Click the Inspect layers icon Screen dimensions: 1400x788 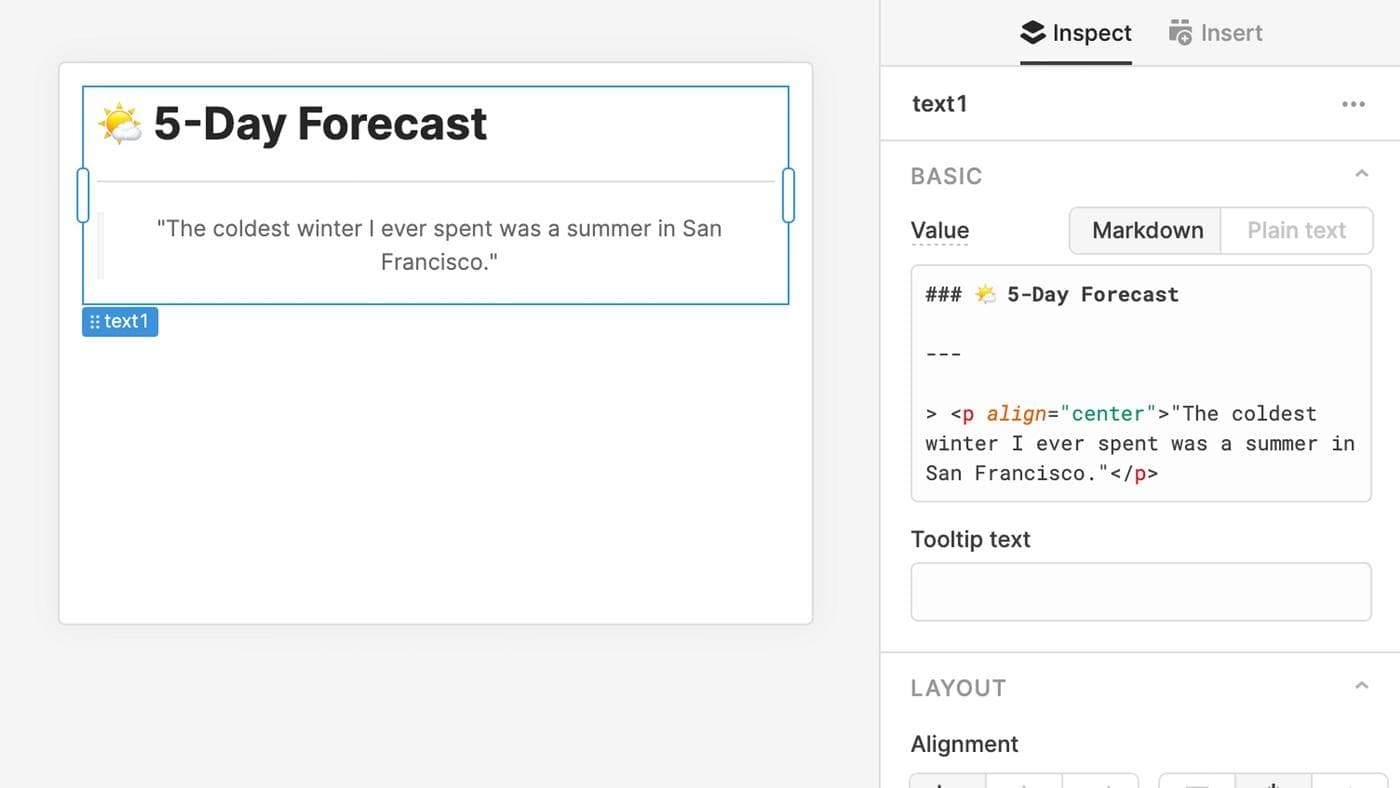pyautogui.click(x=1033, y=33)
